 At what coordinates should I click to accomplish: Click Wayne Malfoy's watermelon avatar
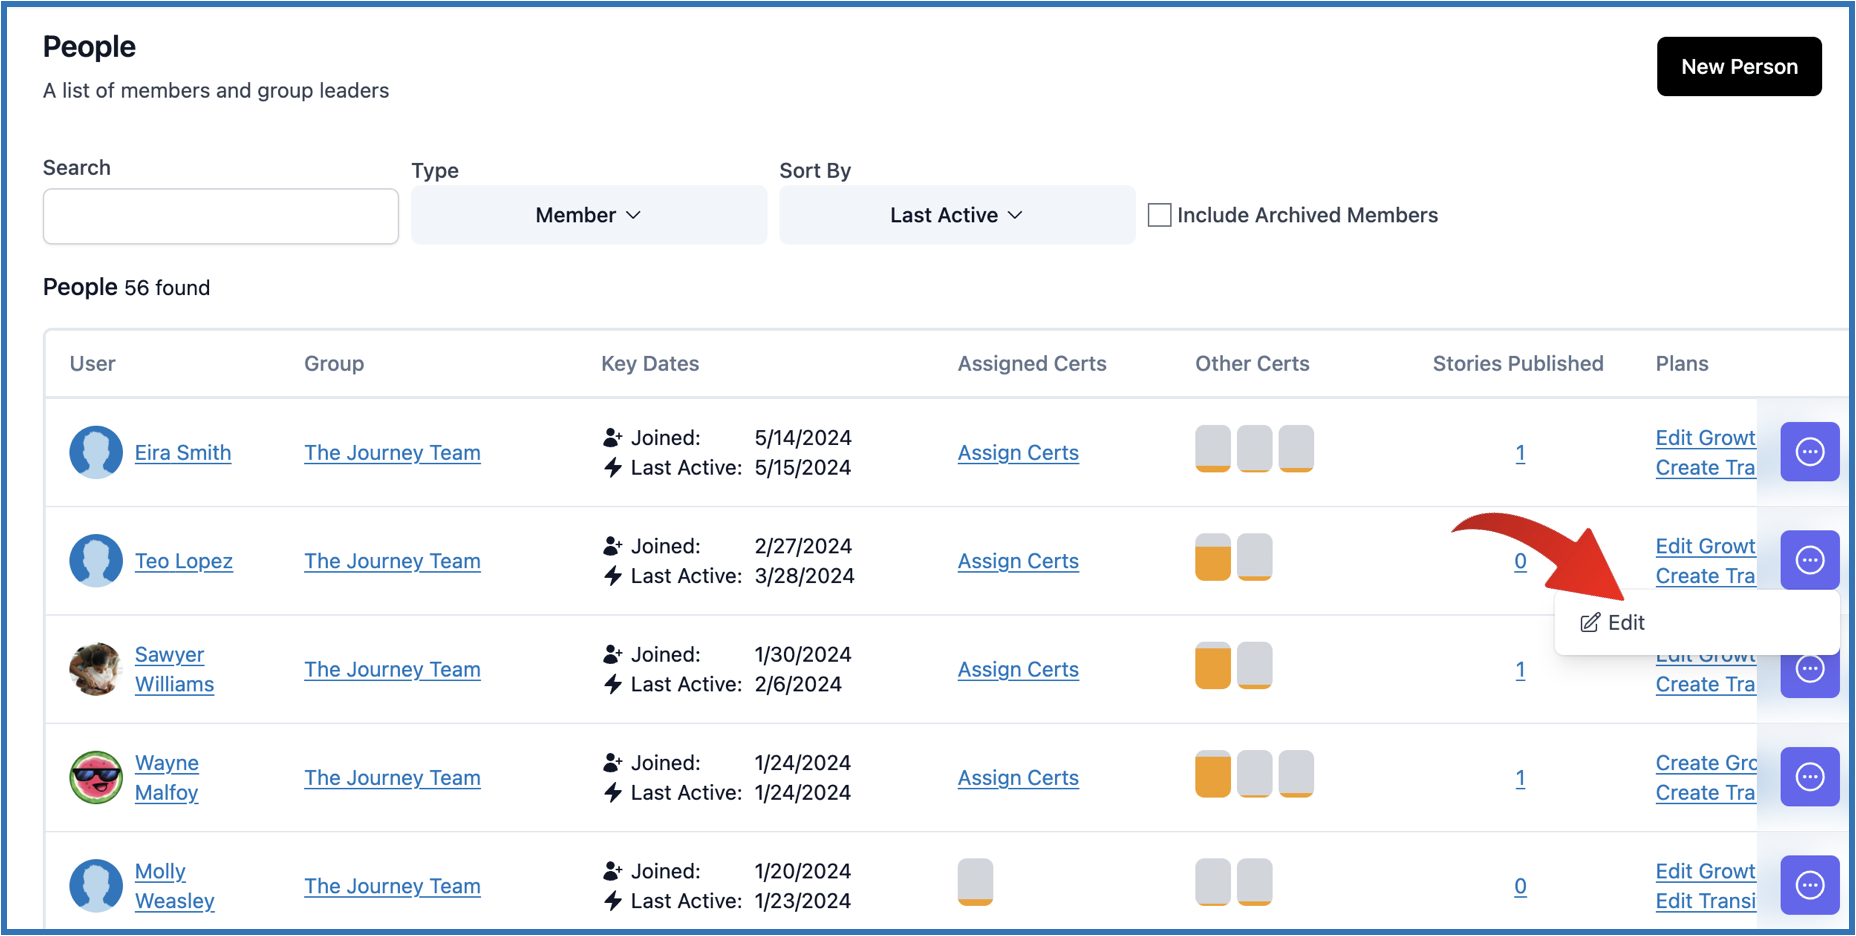click(x=96, y=777)
